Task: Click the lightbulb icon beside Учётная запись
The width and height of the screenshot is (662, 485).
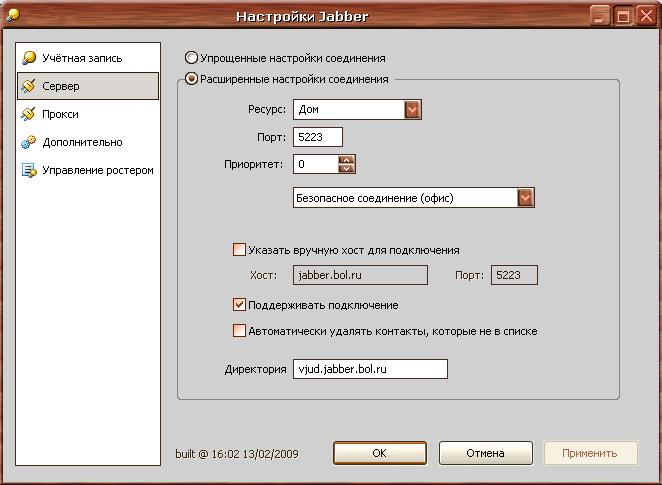Action: pyautogui.click(x=29, y=58)
